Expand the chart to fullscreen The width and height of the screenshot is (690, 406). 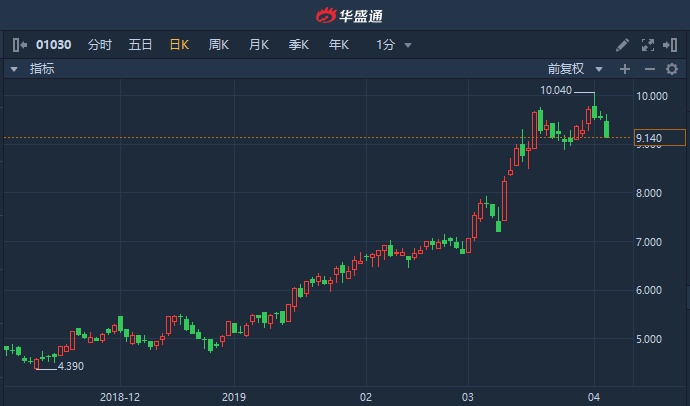647,45
